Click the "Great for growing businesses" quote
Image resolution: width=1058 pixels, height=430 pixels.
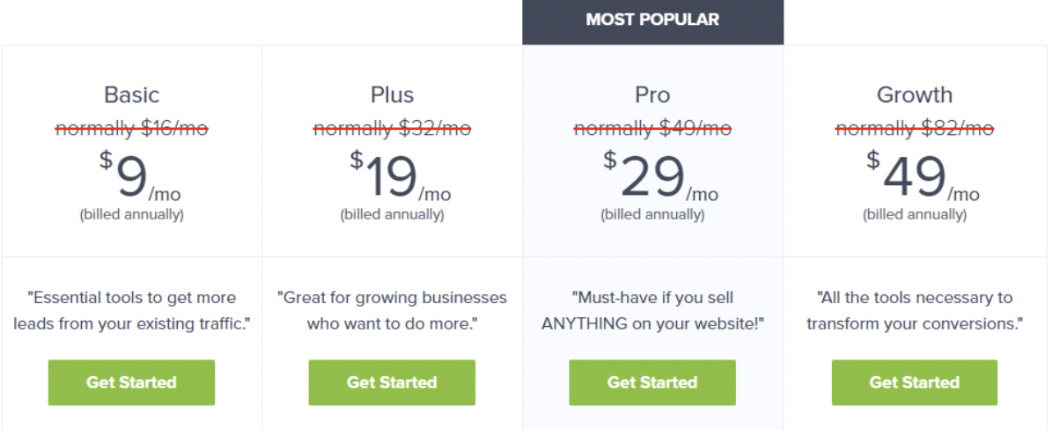[x=392, y=310]
